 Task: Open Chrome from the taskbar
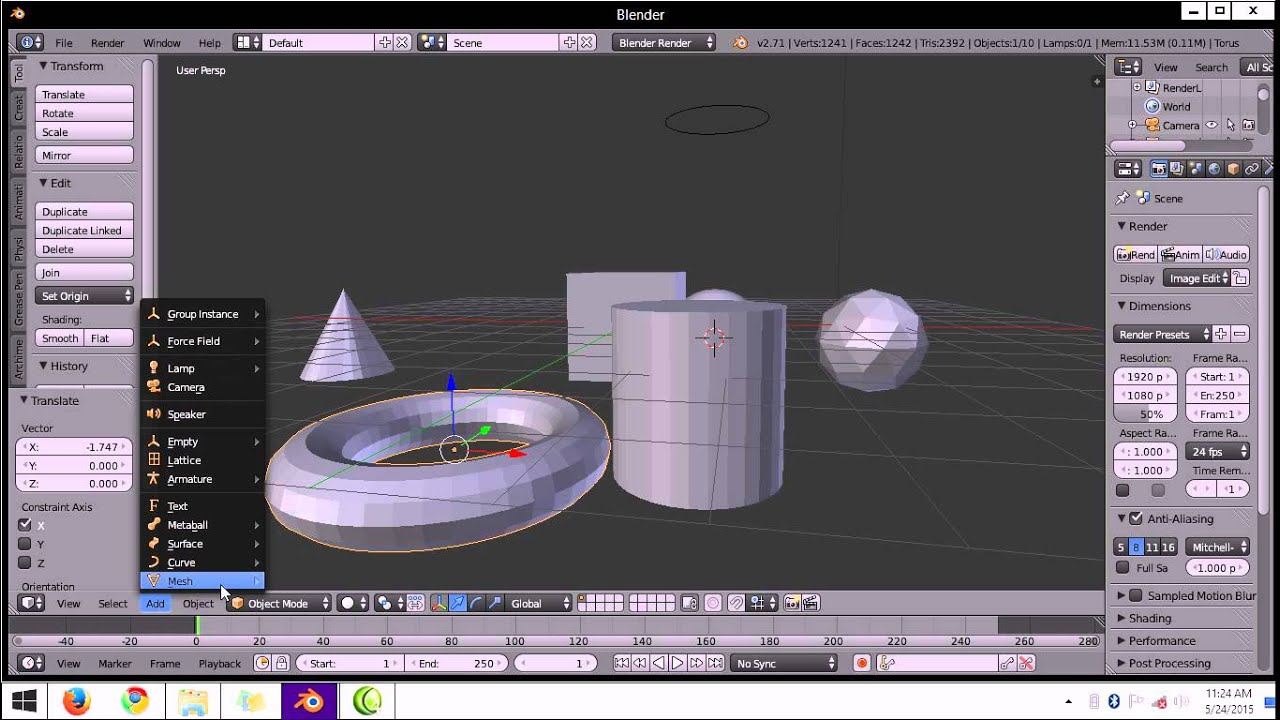pyautogui.click(x=135, y=701)
